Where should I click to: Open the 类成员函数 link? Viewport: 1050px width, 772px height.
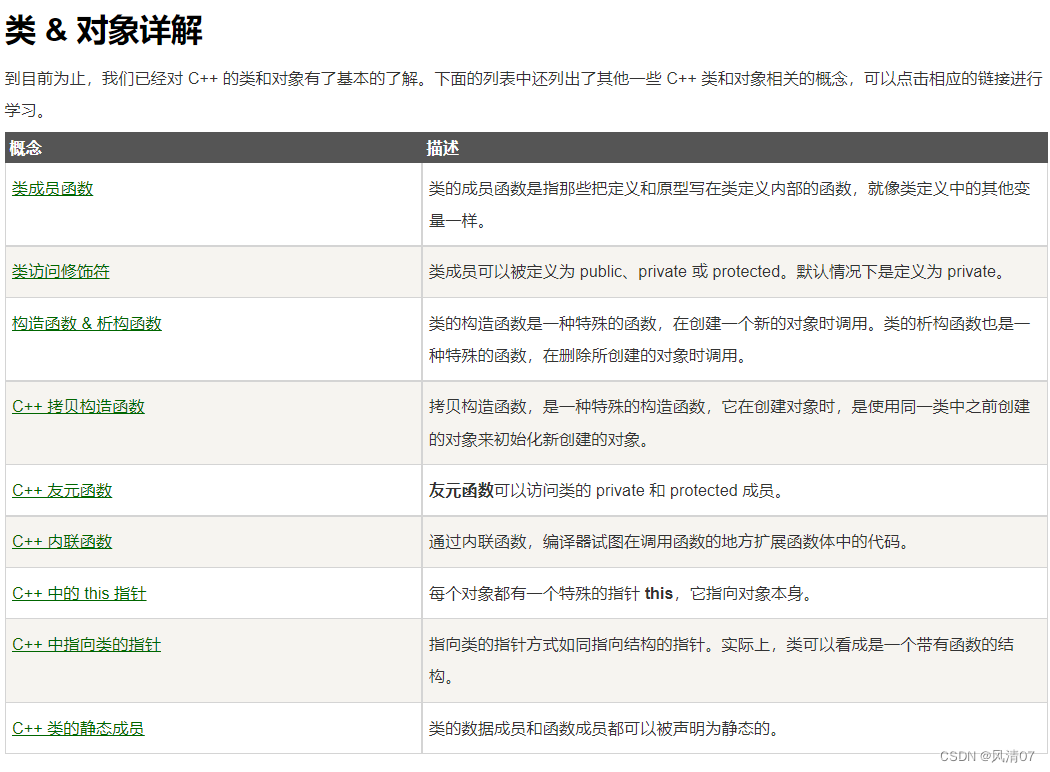52,189
